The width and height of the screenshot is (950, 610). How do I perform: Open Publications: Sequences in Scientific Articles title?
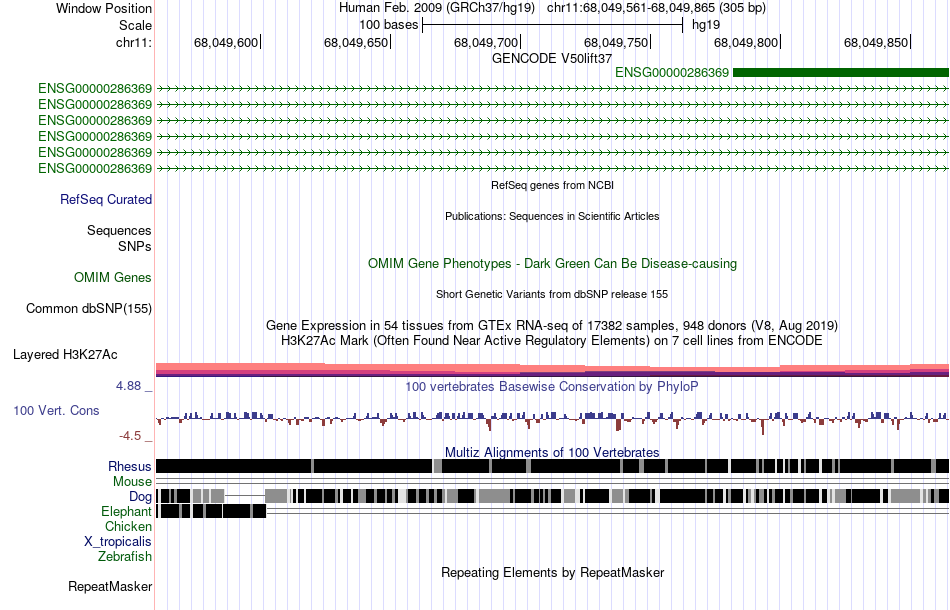tap(552, 216)
